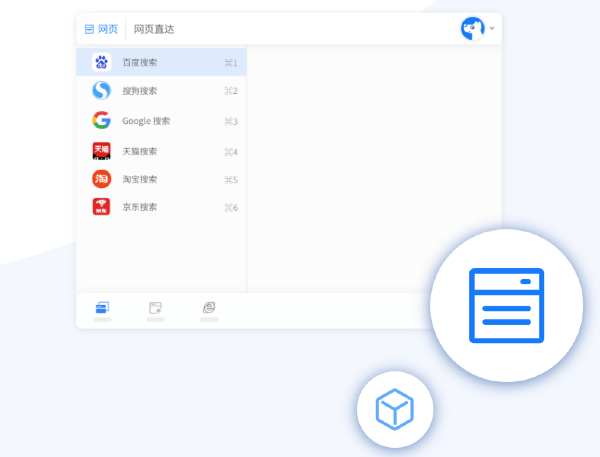Click the ⌘2 shortcut hint for 搜狗搜索
The height and width of the screenshot is (457, 600).
point(231,92)
